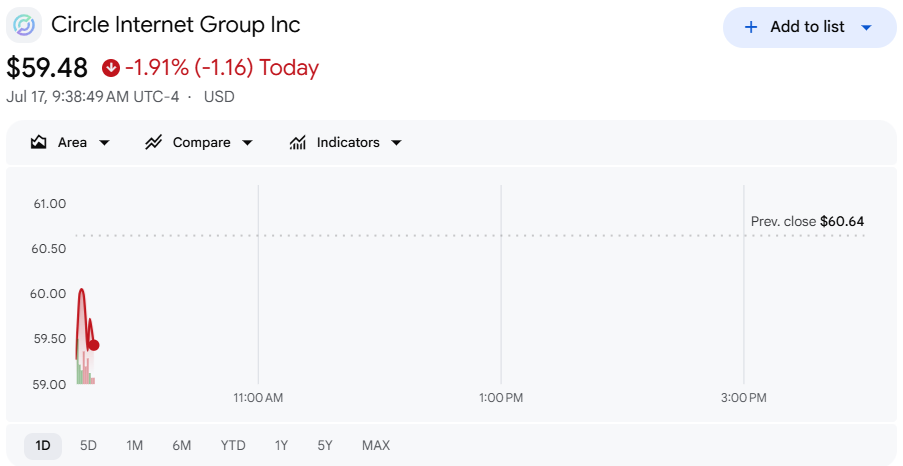Choose the 5Y time range
The image size is (903, 466).
click(325, 445)
